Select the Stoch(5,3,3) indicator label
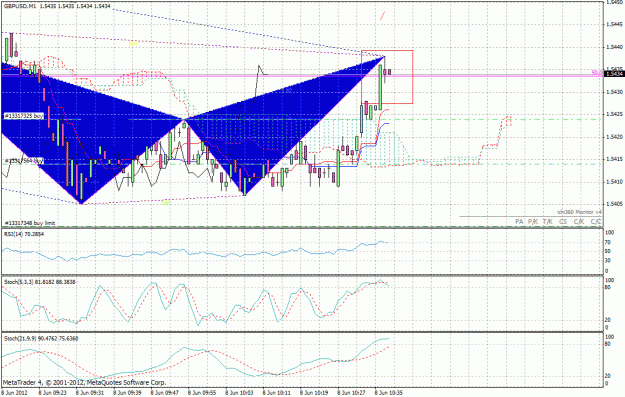 click(x=40, y=282)
